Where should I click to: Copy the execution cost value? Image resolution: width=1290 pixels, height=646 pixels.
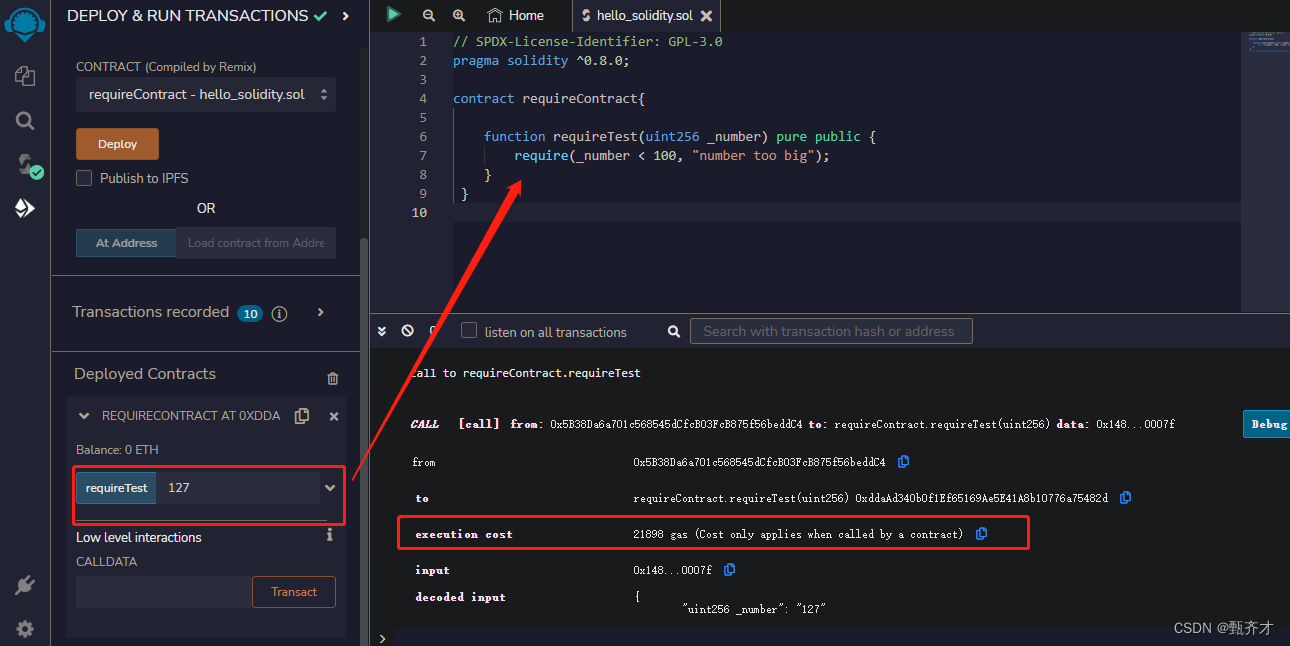click(x=981, y=534)
